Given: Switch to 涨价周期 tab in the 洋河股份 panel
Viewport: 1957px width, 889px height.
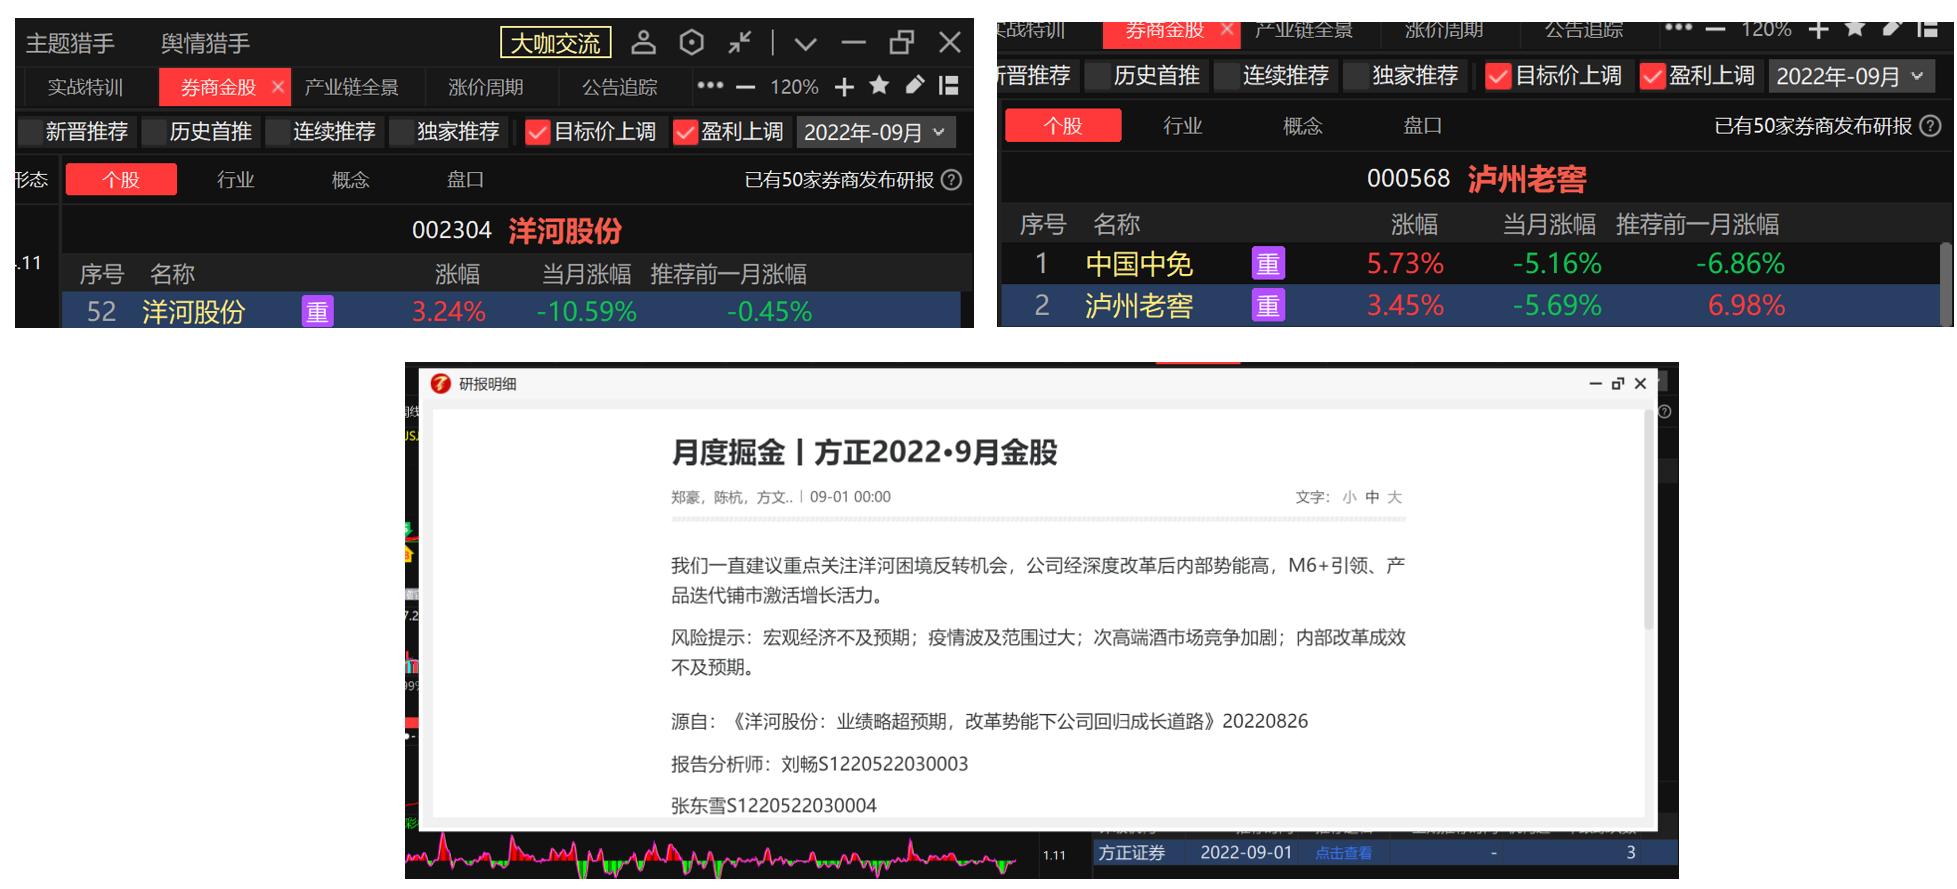Looking at the screenshot, I should pyautogui.click(x=486, y=87).
